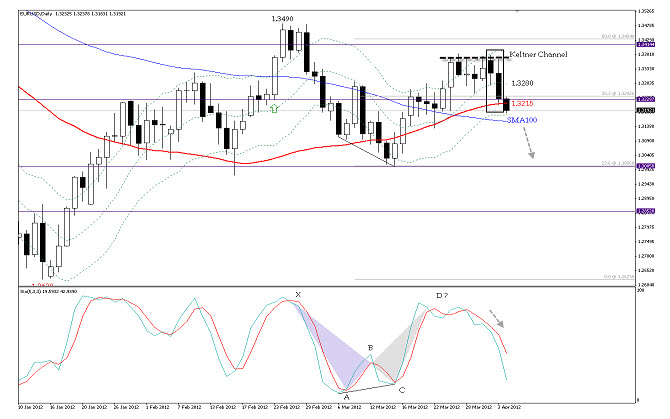Click the 3 Apr 2012 date label
The width and height of the screenshot is (670, 419).
click(x=509, y=407)
